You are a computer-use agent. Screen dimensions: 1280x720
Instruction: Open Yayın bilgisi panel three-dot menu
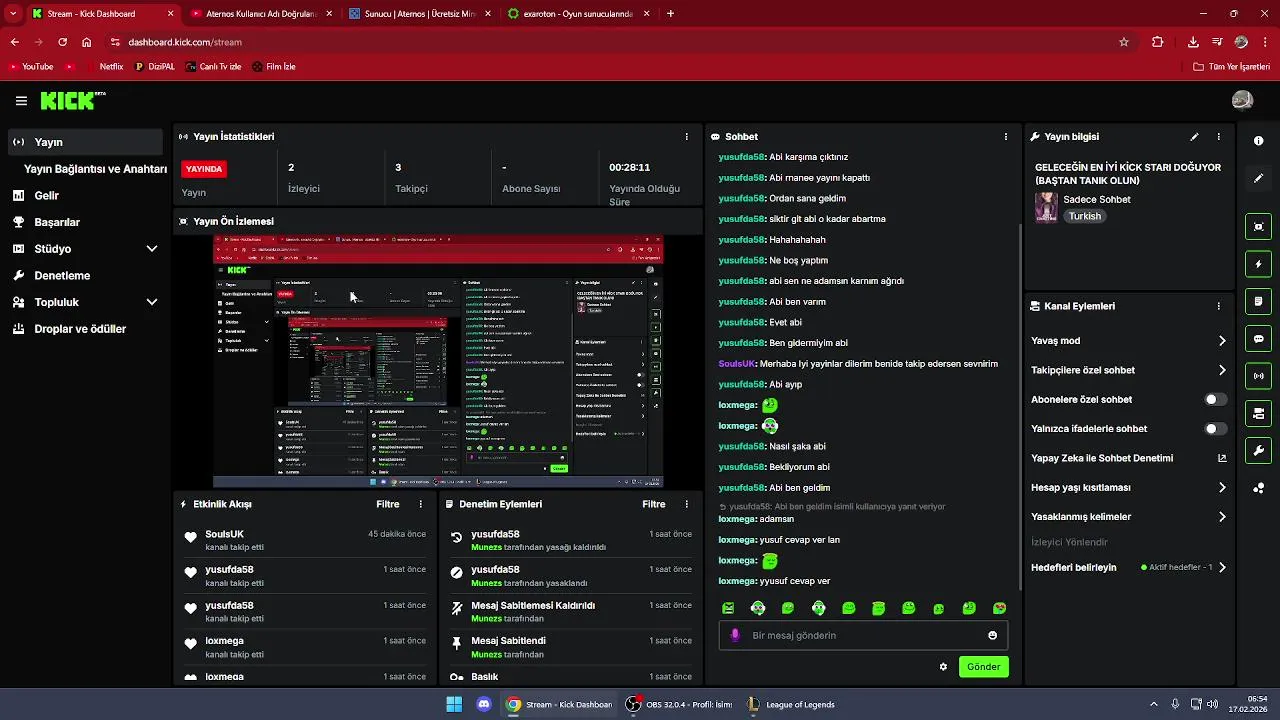[x=1218, y=136]
